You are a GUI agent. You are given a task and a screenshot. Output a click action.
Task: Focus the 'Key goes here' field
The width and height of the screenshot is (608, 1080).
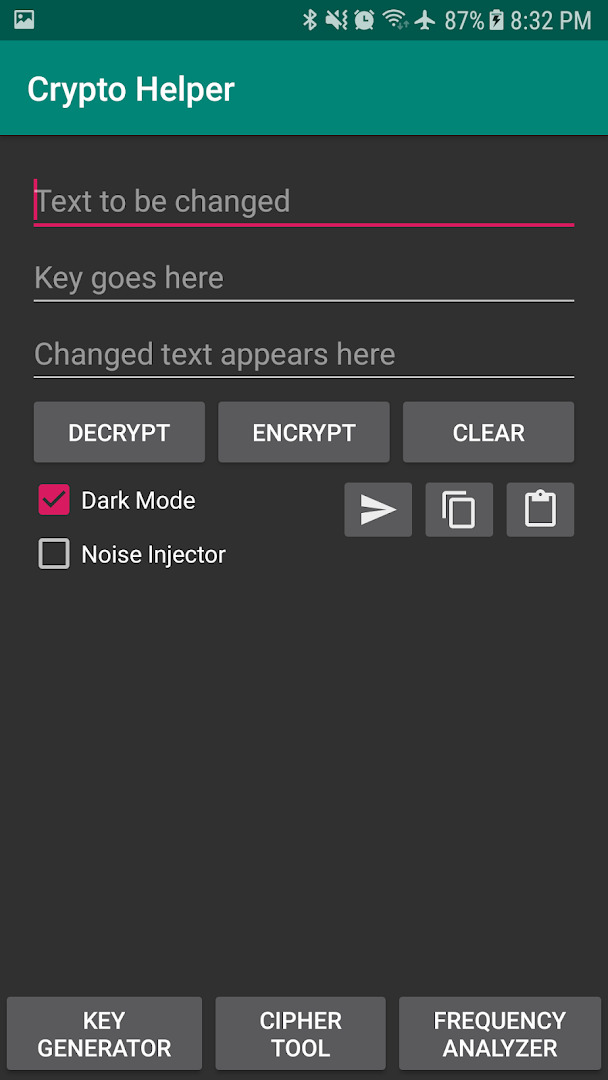click(x=304, y=278)
